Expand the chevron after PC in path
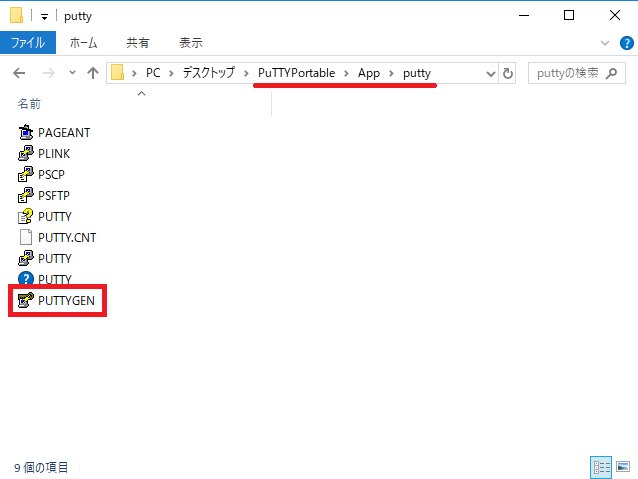638x479 pixels. (x=171, y=73)
